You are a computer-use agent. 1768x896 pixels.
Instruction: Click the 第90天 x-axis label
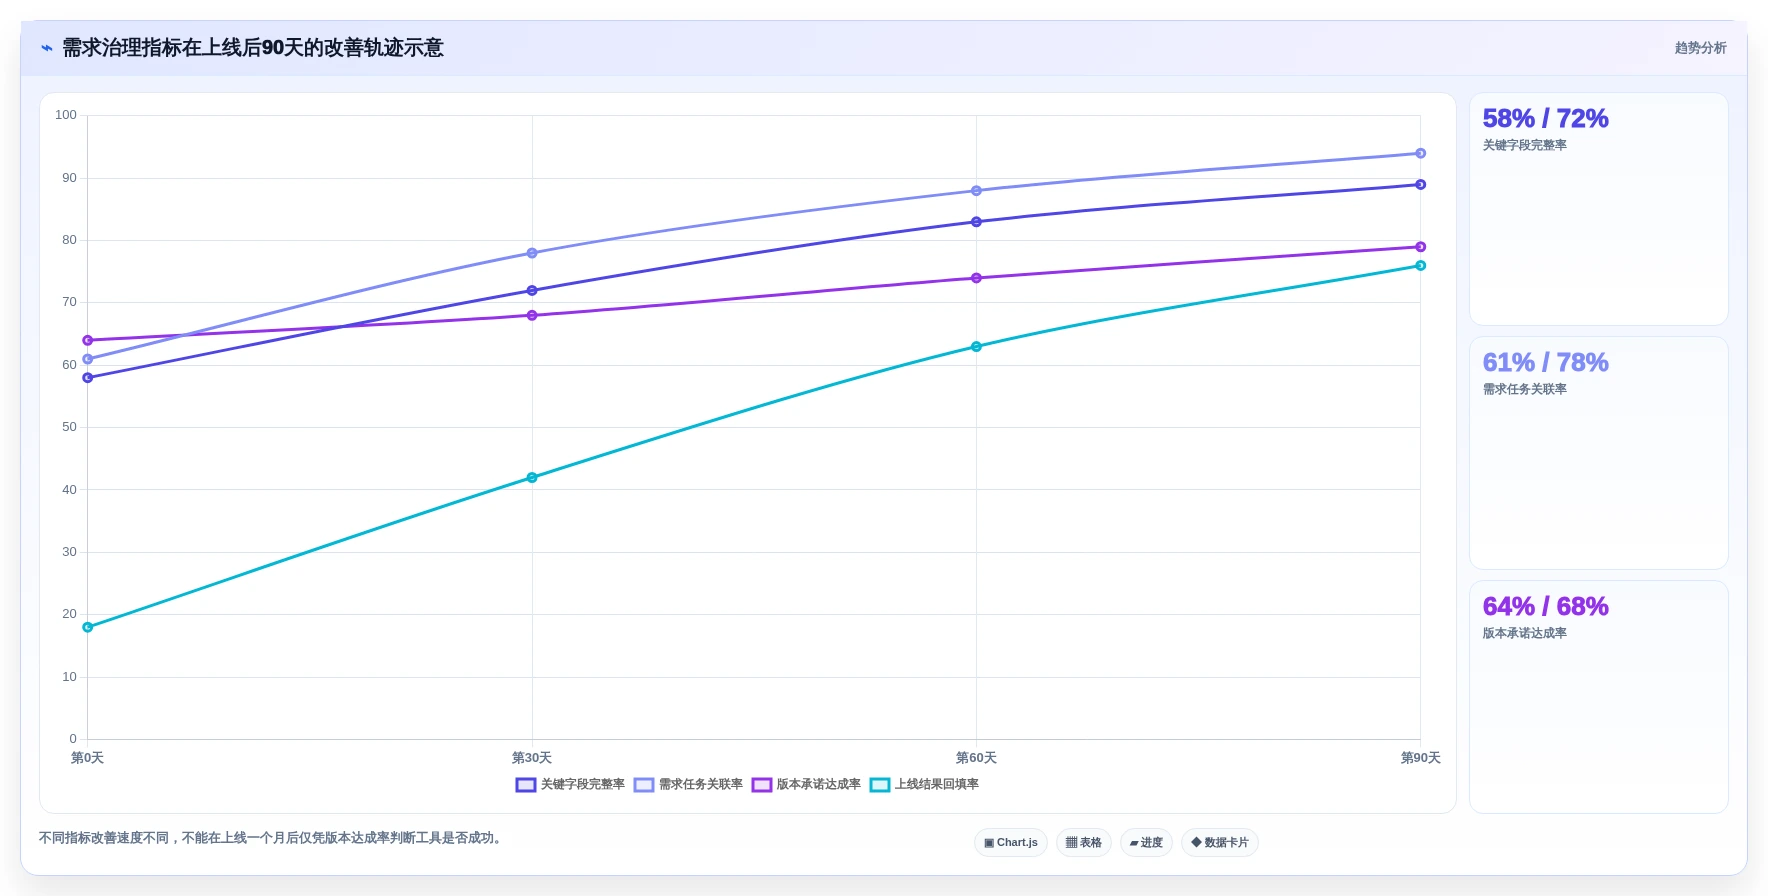pos(1420,758)
